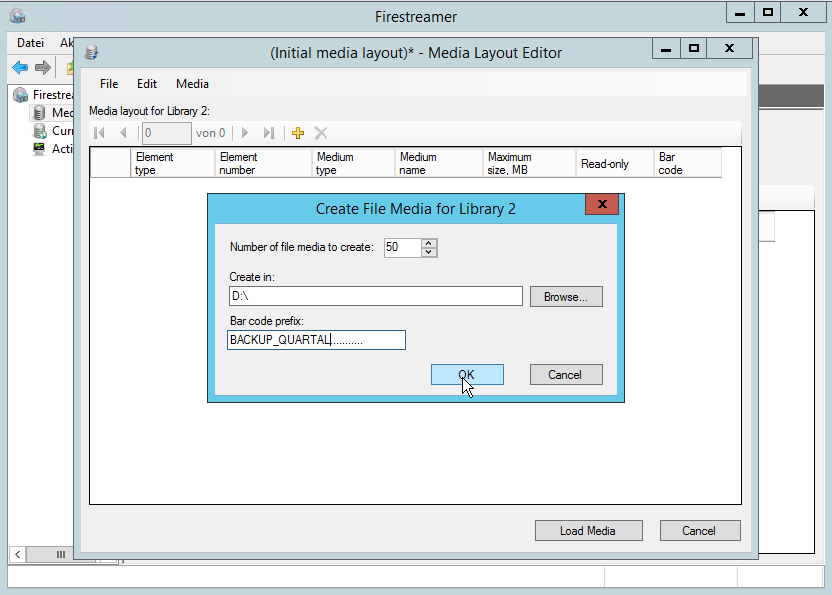Click the yellow plus add-media icon
Image resolution: width=832 pixels, height=595 pixels.
(297, 133)
